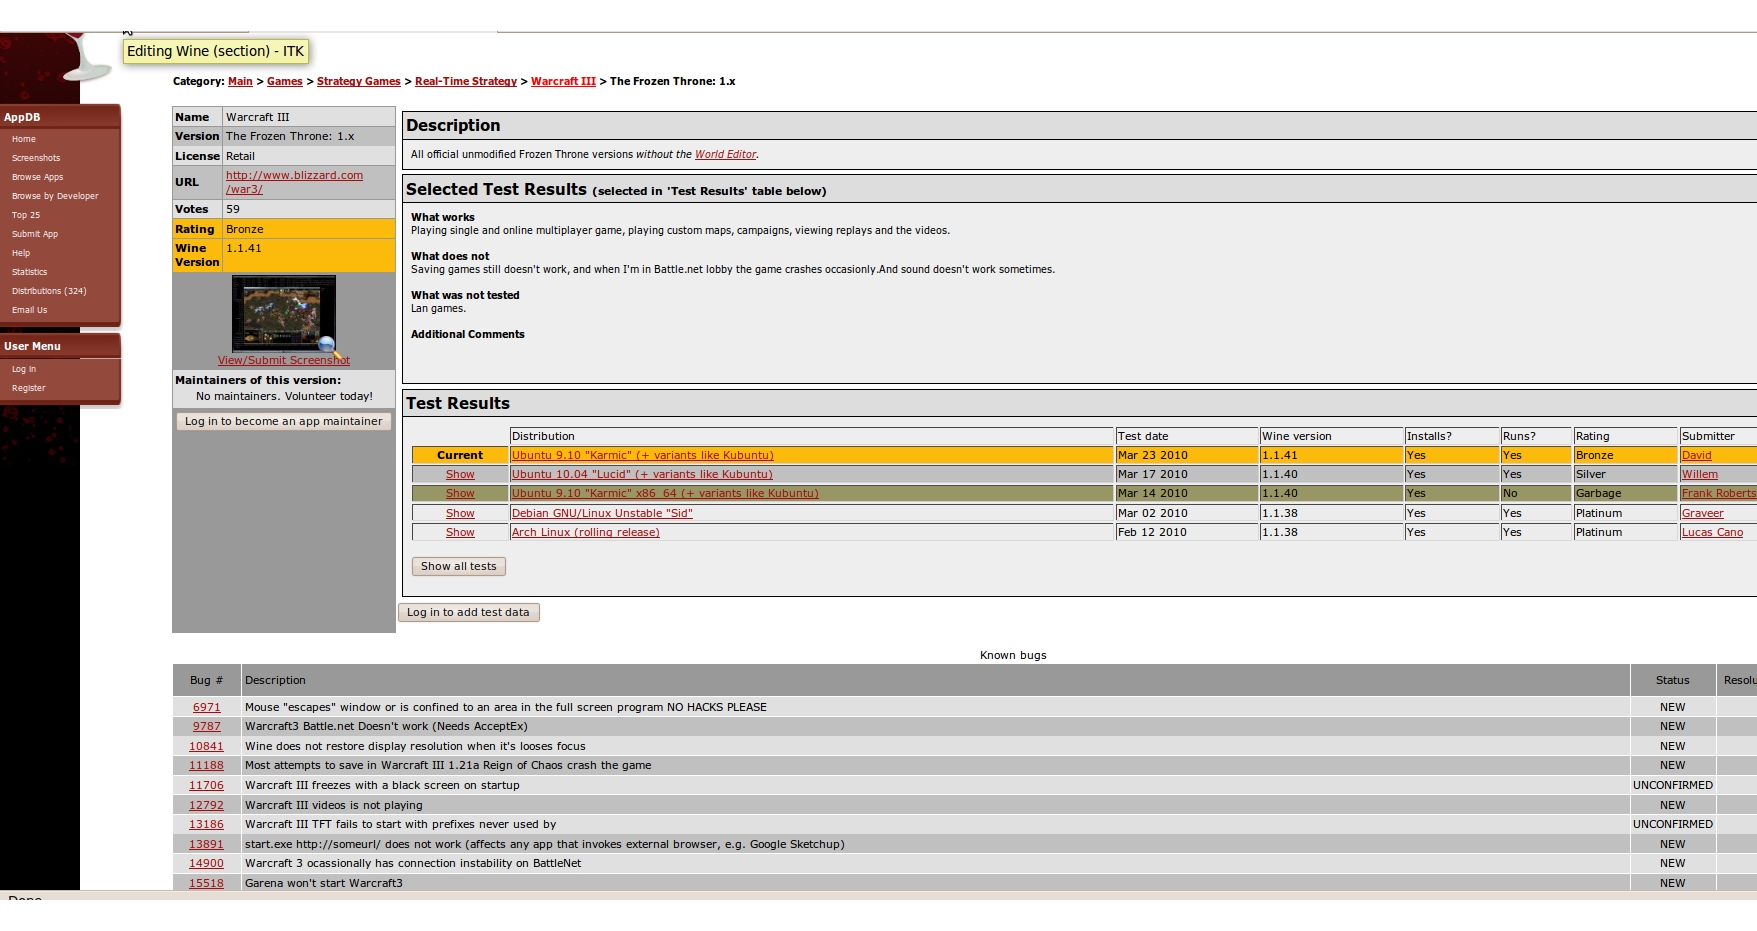Image resolution: width=1757 pixels, height=931 pixels.
Task: Open Debian GNU/Linux Unstable Sid link
Action: pos(602,514)
